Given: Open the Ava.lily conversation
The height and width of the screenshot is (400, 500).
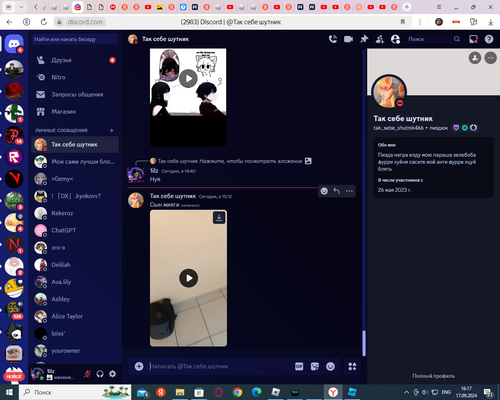Looking at the screenshot, I should click(x=75, y=282).
